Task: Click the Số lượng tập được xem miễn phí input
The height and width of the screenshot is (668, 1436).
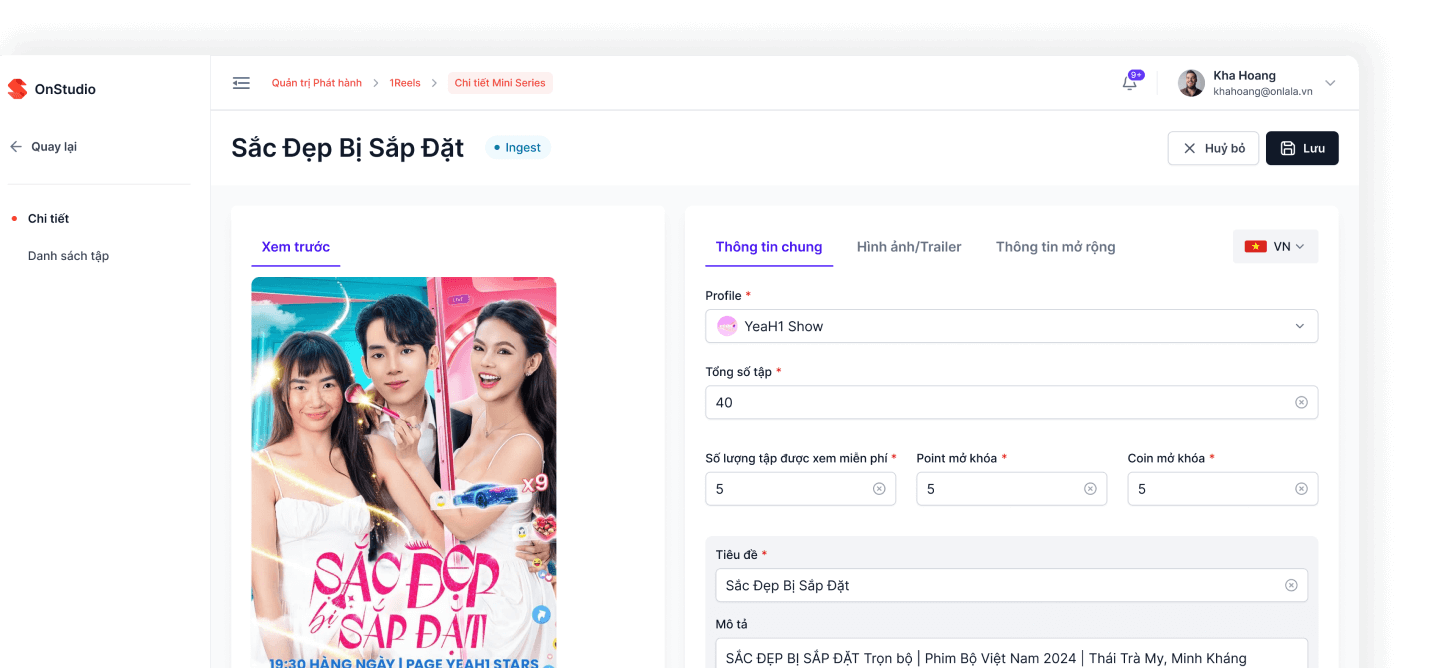Action: pos(800,489)
